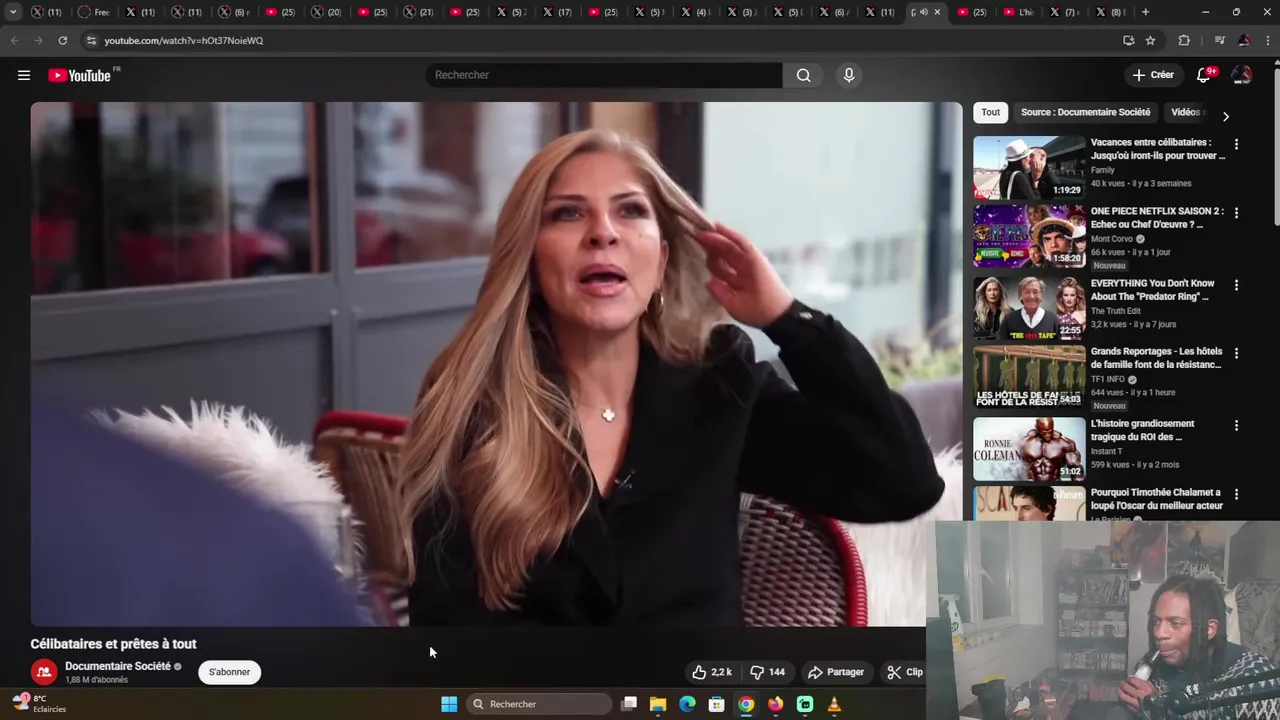1280x720 pixels.
Task: Bookmark this page with the star icon
Action: pyautogui.click(x=1151, y=40)
